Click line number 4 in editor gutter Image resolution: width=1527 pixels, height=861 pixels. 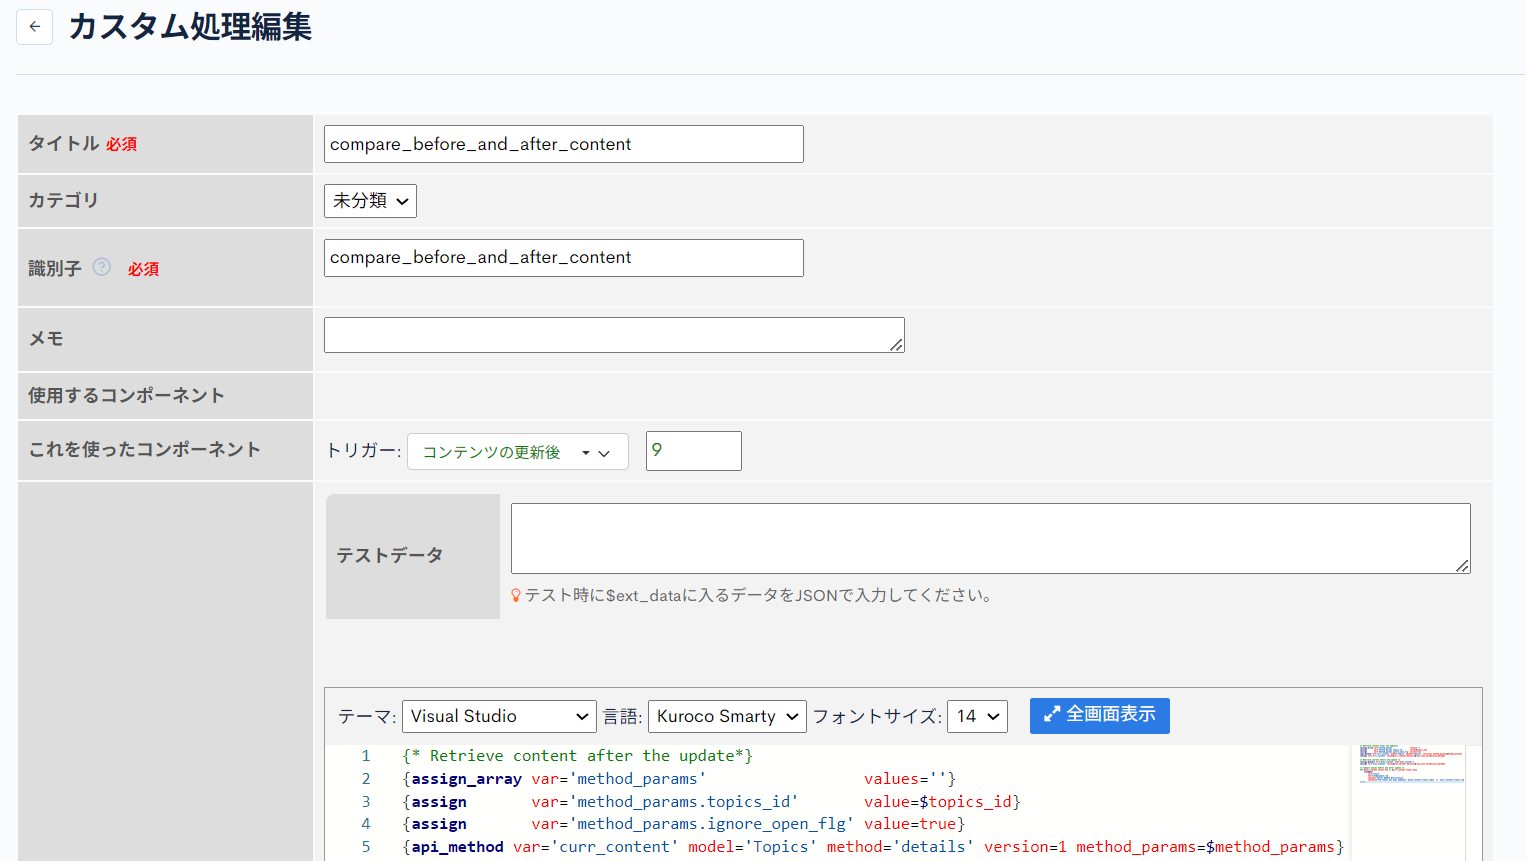coord(366,824)
